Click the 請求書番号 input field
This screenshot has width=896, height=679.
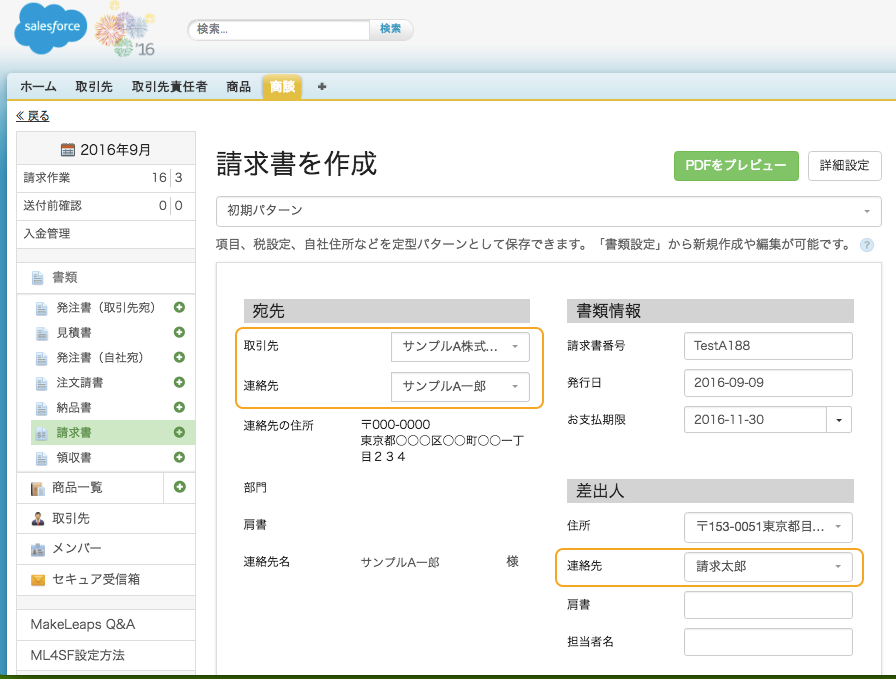click(x=767, y=346)
